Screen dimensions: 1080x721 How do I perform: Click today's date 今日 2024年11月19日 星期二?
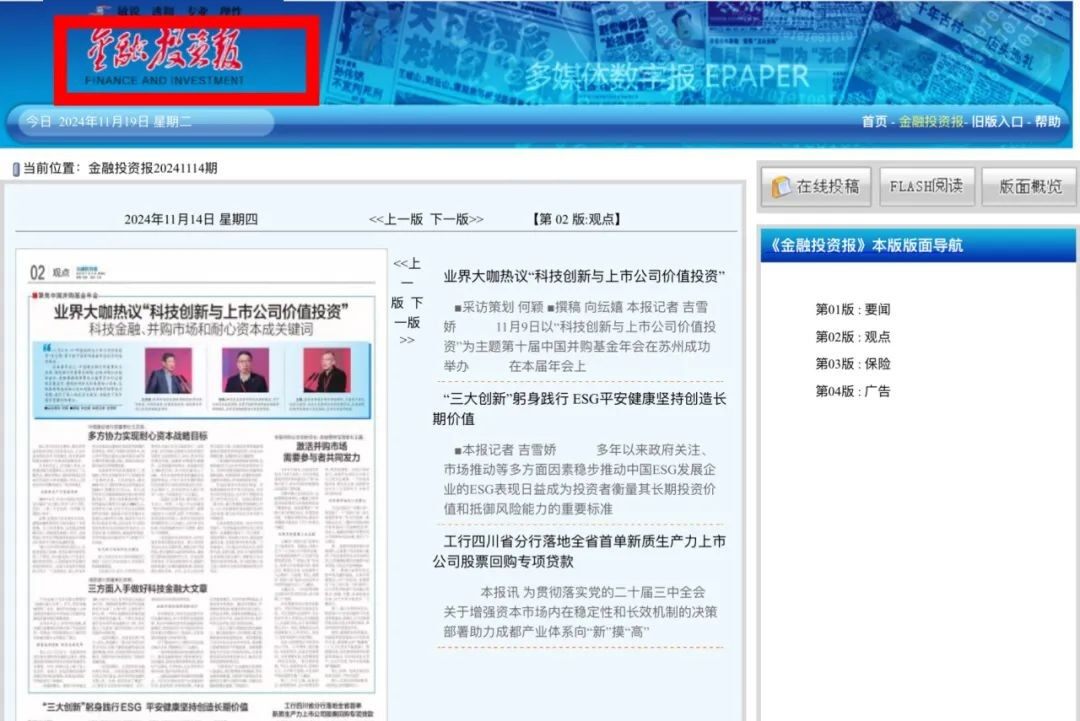(109, 122)
